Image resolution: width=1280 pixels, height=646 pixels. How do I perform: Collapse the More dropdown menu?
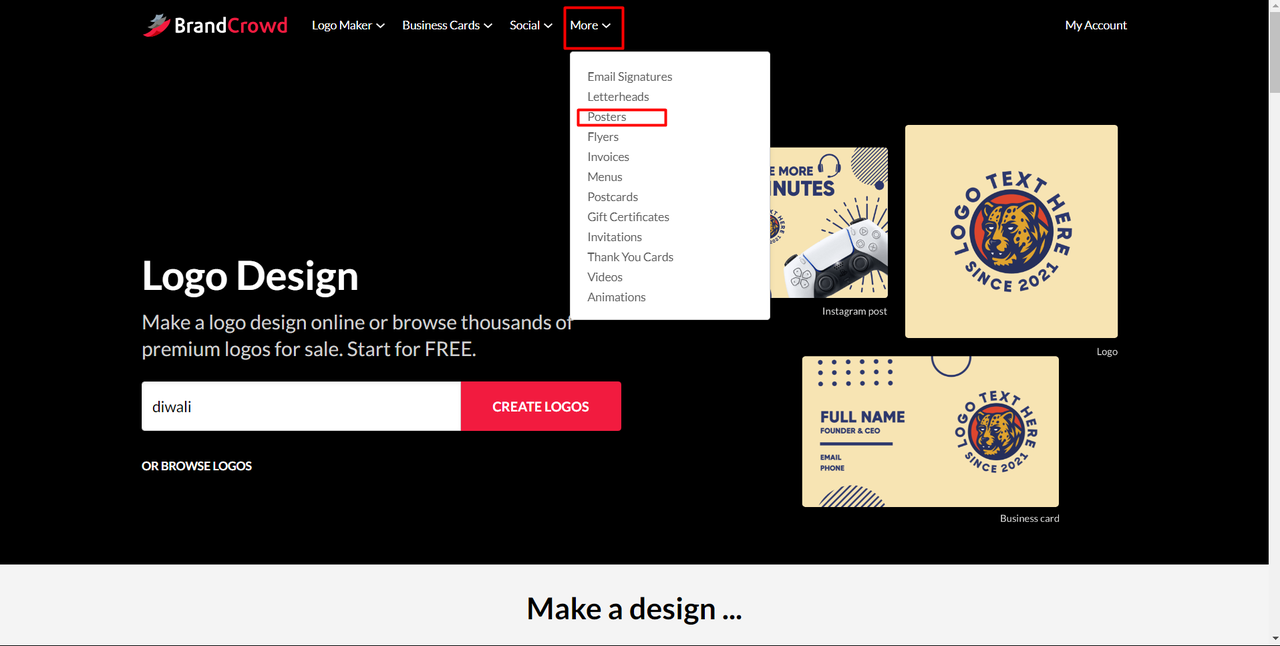coord(591,25)
